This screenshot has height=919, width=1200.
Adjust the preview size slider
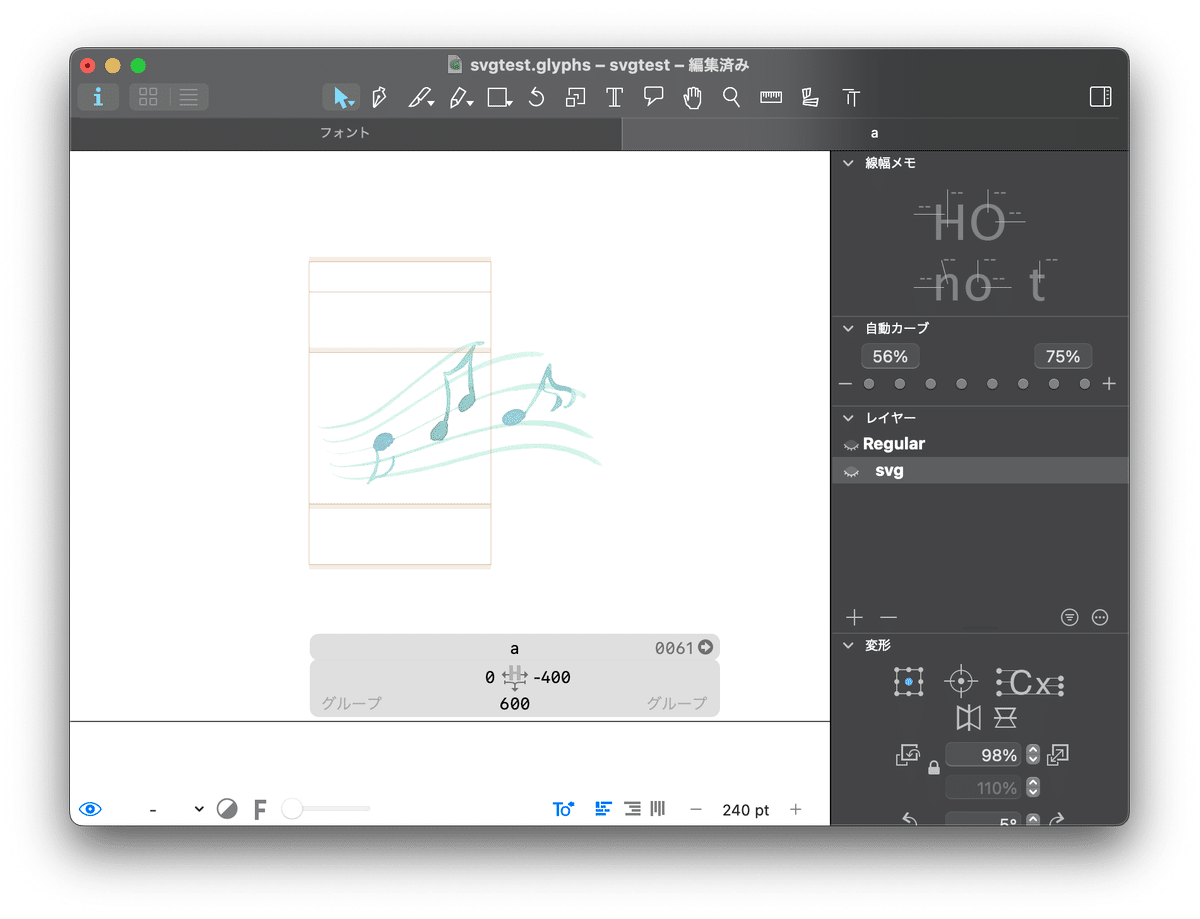click(326, 809)
